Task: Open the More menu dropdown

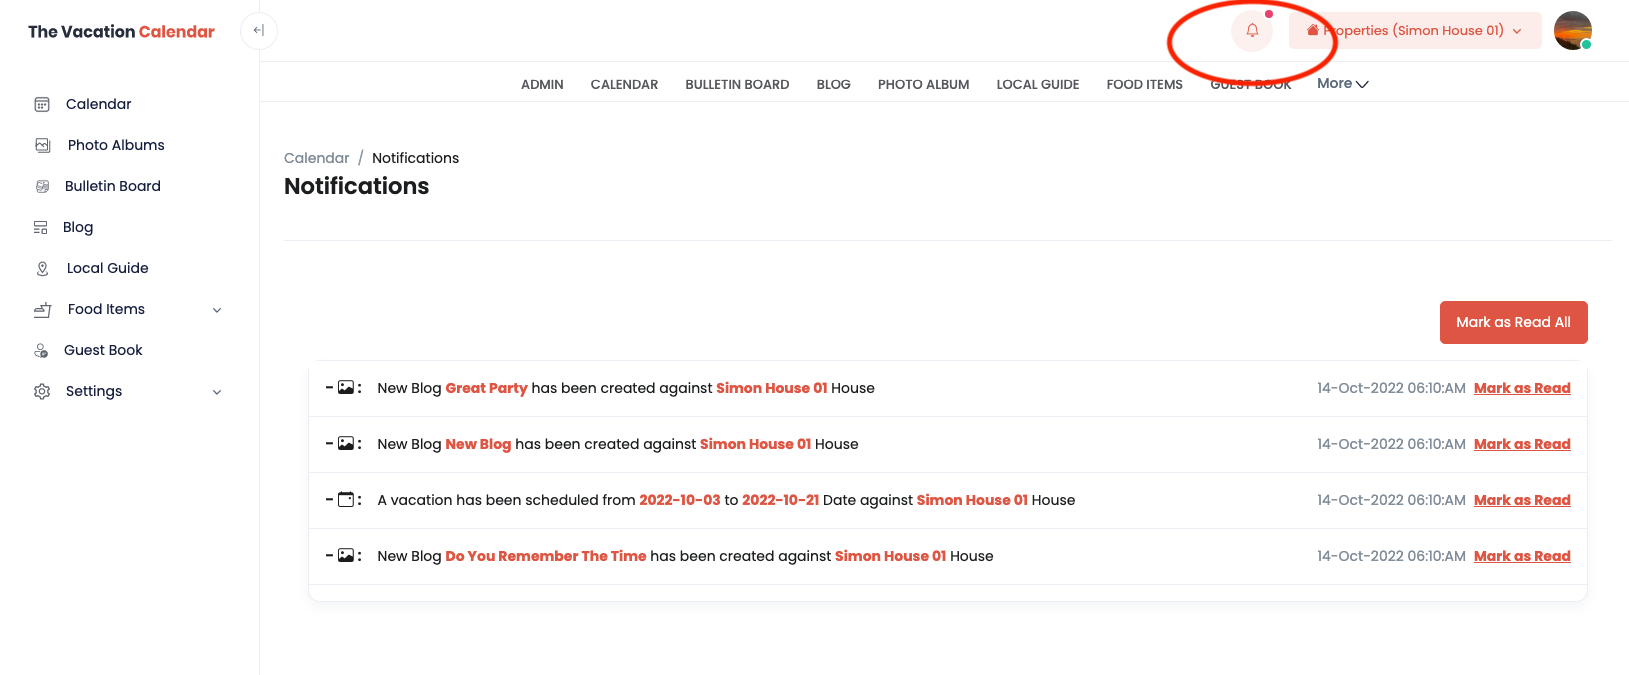Action: coord(1342,84)
